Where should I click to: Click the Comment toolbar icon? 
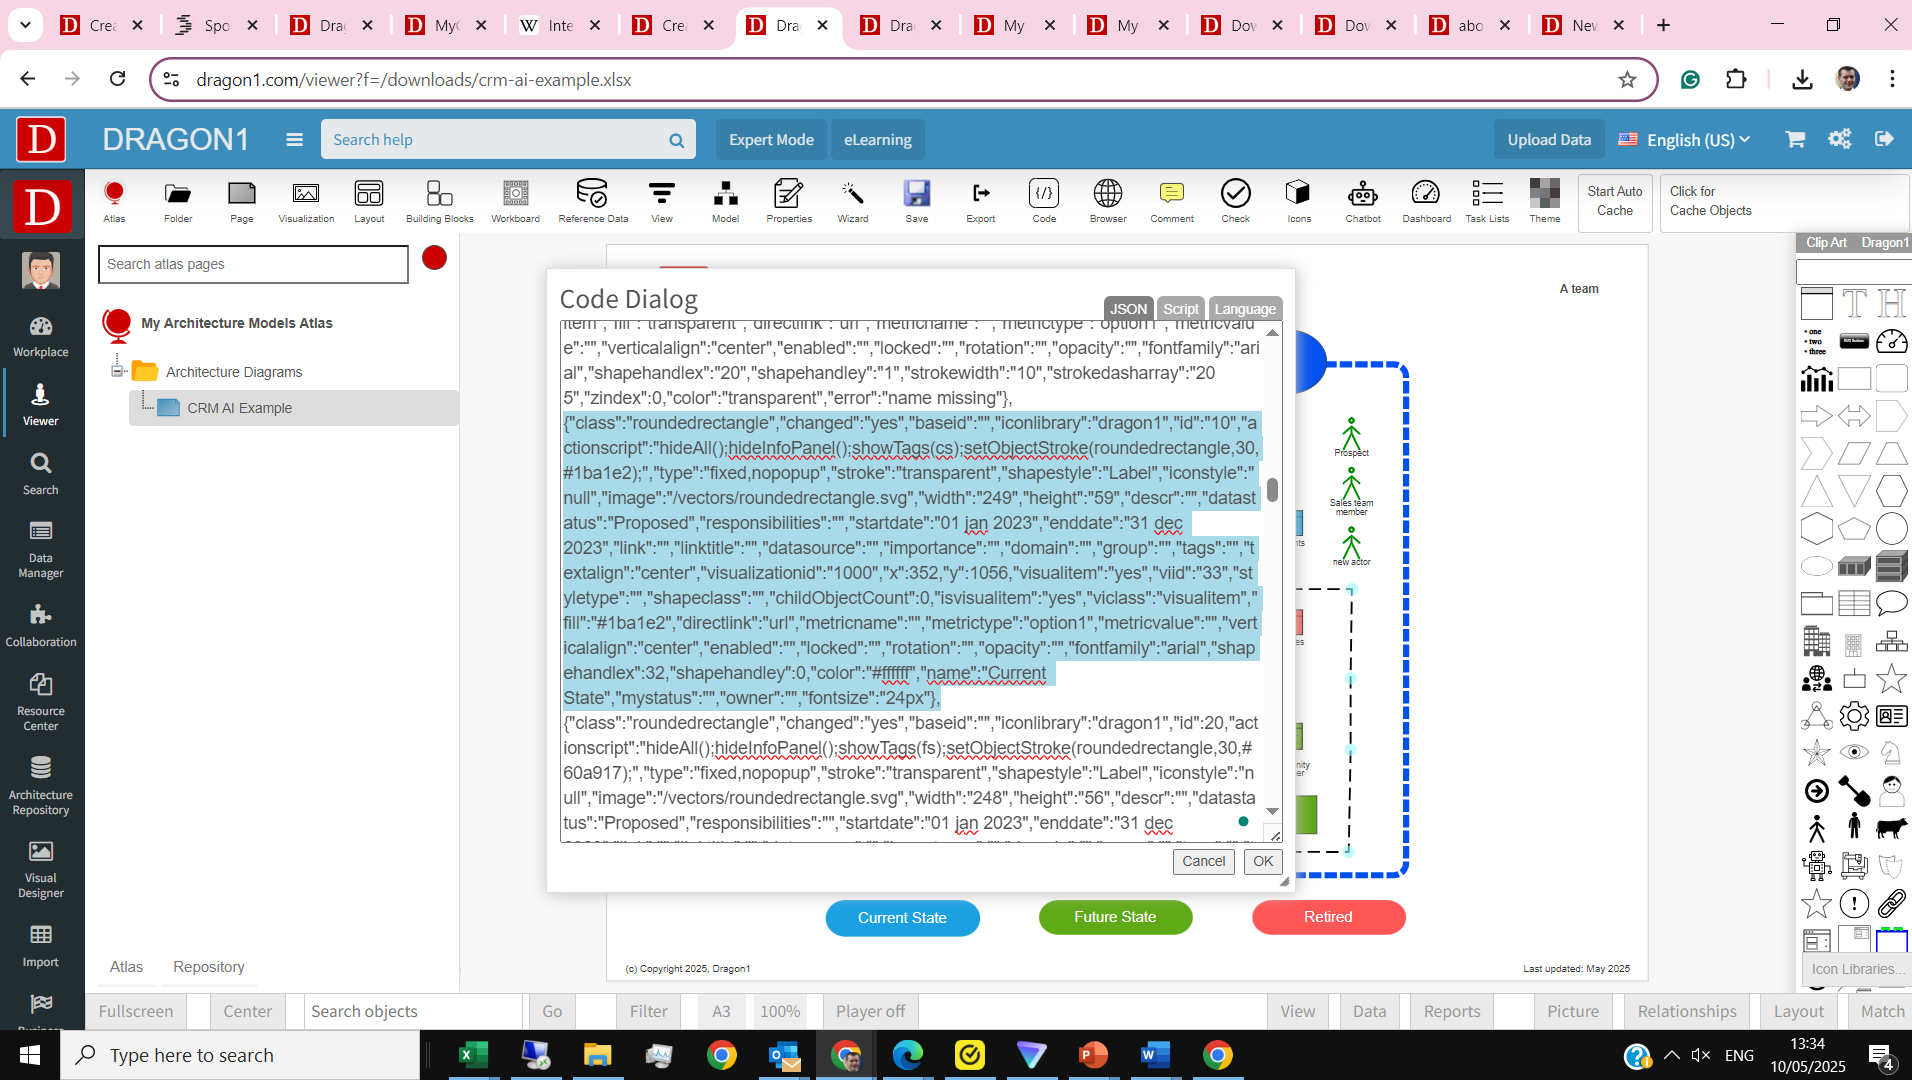click(1172, 201)
